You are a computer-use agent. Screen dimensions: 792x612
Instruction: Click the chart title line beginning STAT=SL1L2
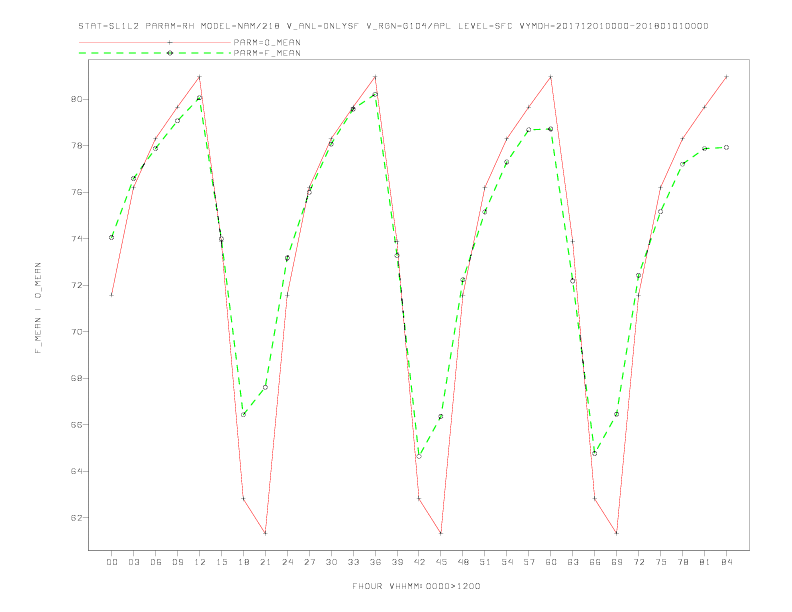393,26
